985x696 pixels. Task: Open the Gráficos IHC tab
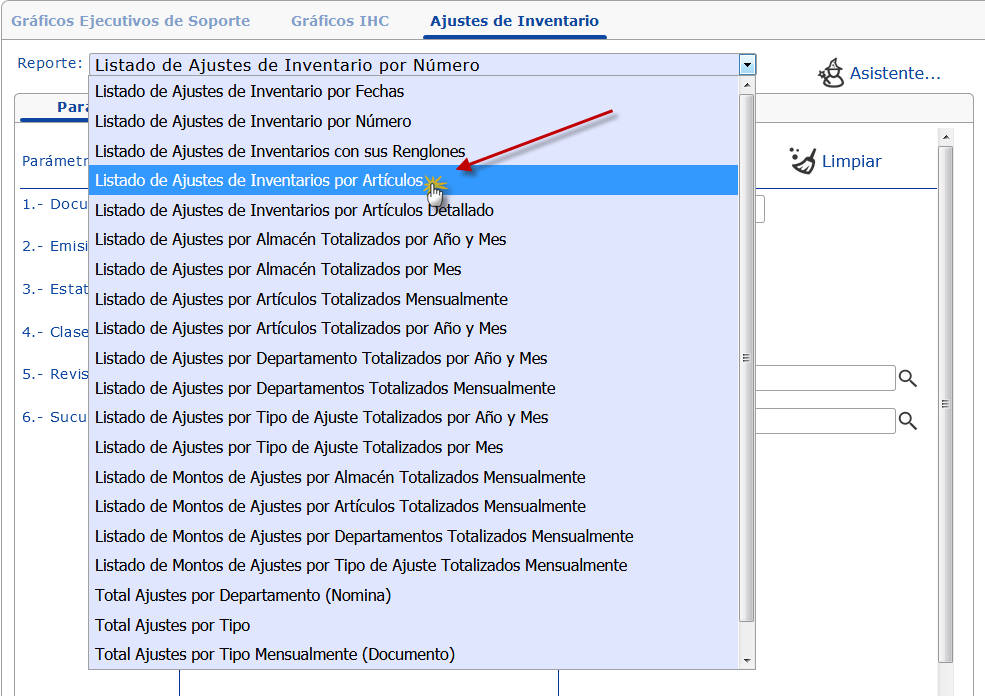coord(340,20)
